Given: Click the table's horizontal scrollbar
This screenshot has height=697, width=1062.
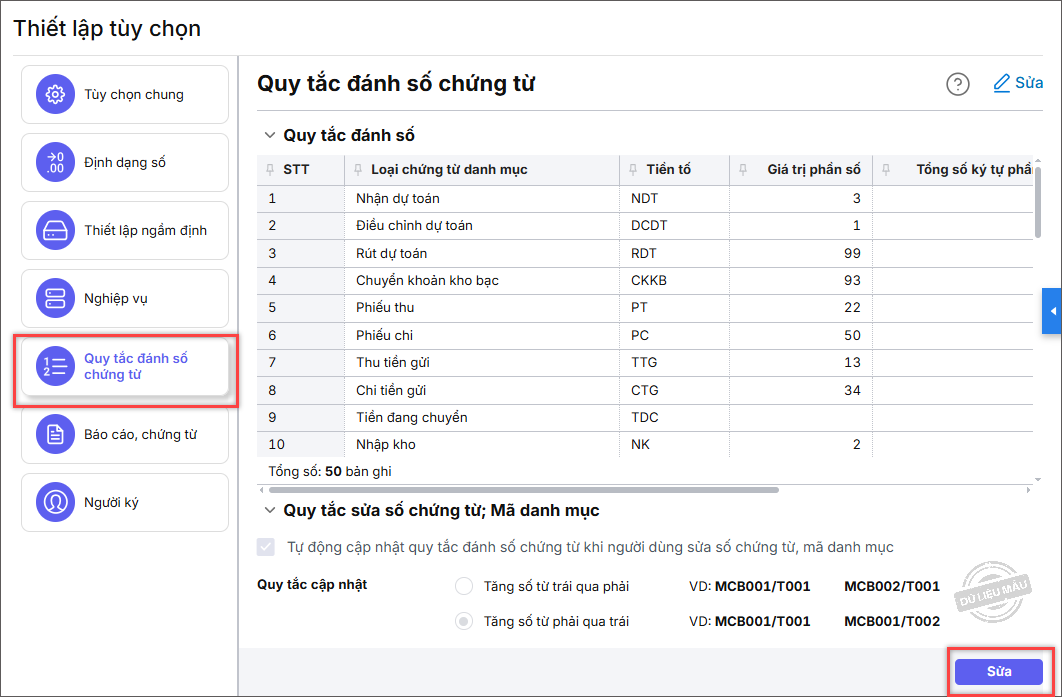Looking at the screenshot, I should pyautogui.click(x=522, y=490).
